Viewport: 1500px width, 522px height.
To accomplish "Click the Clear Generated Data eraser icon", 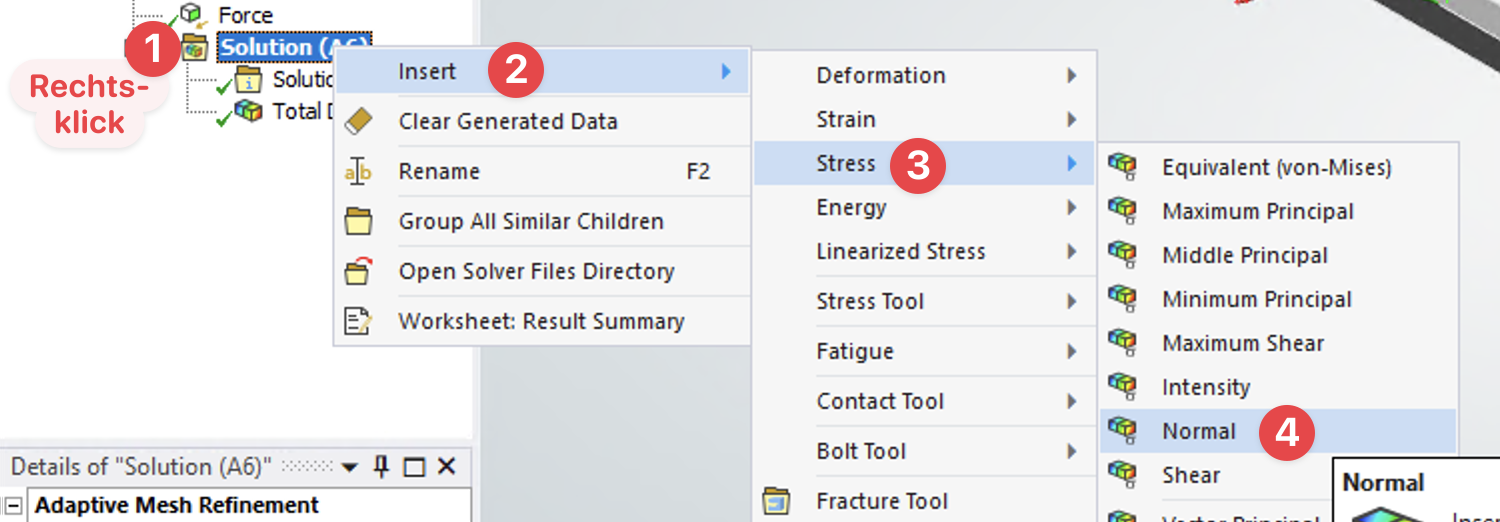I will (x=358, y=122).
